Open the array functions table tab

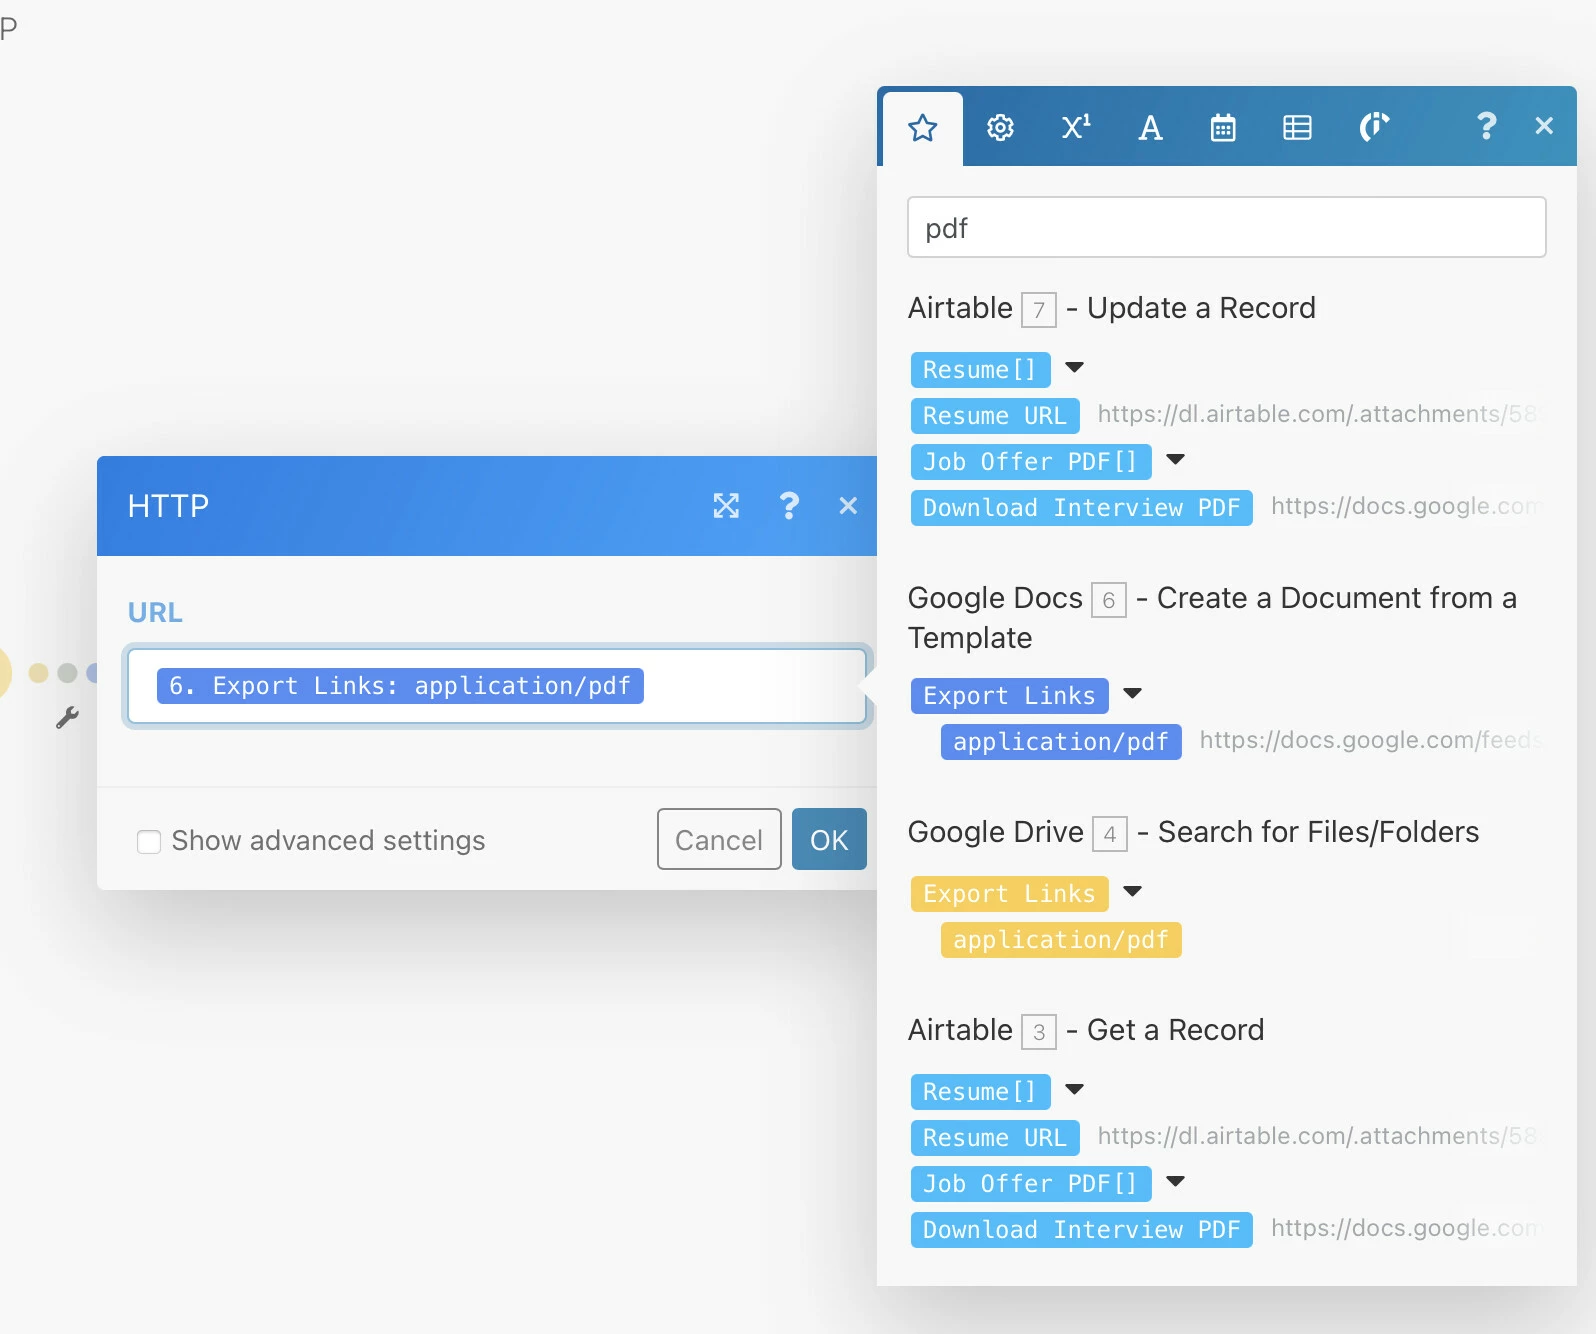1297,128
